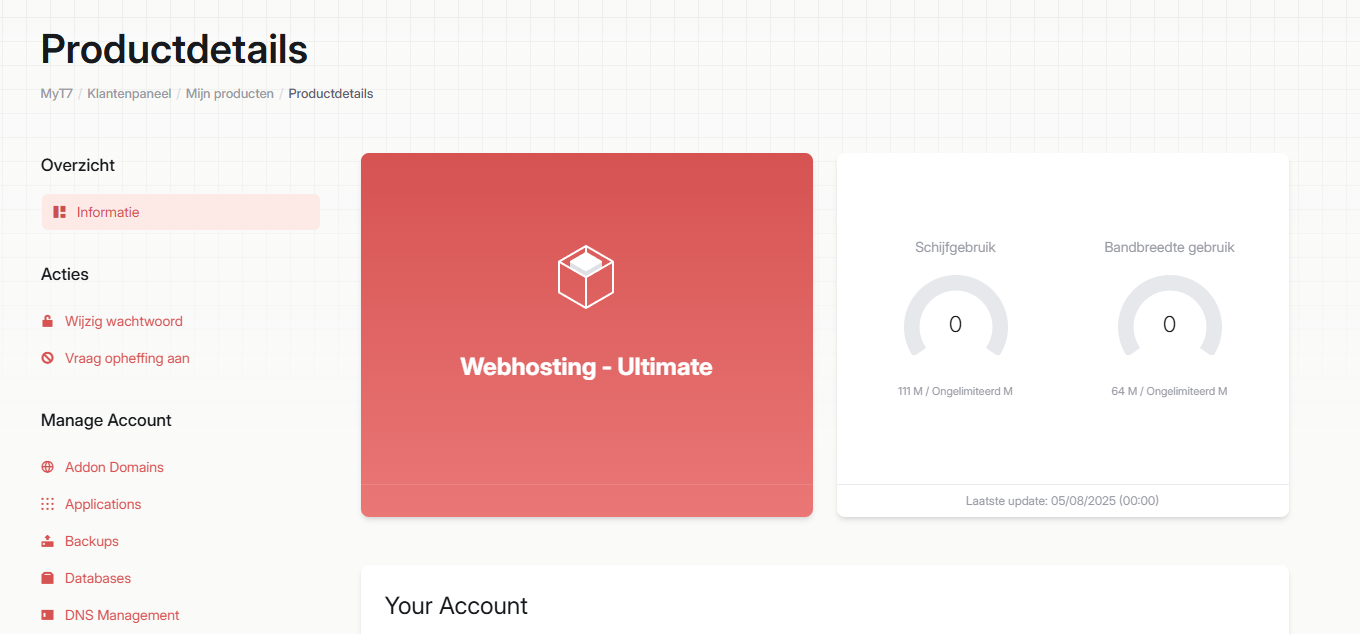1360x634 pixels.
Task: Open the Informatie overview menu item
Action: 108,212
